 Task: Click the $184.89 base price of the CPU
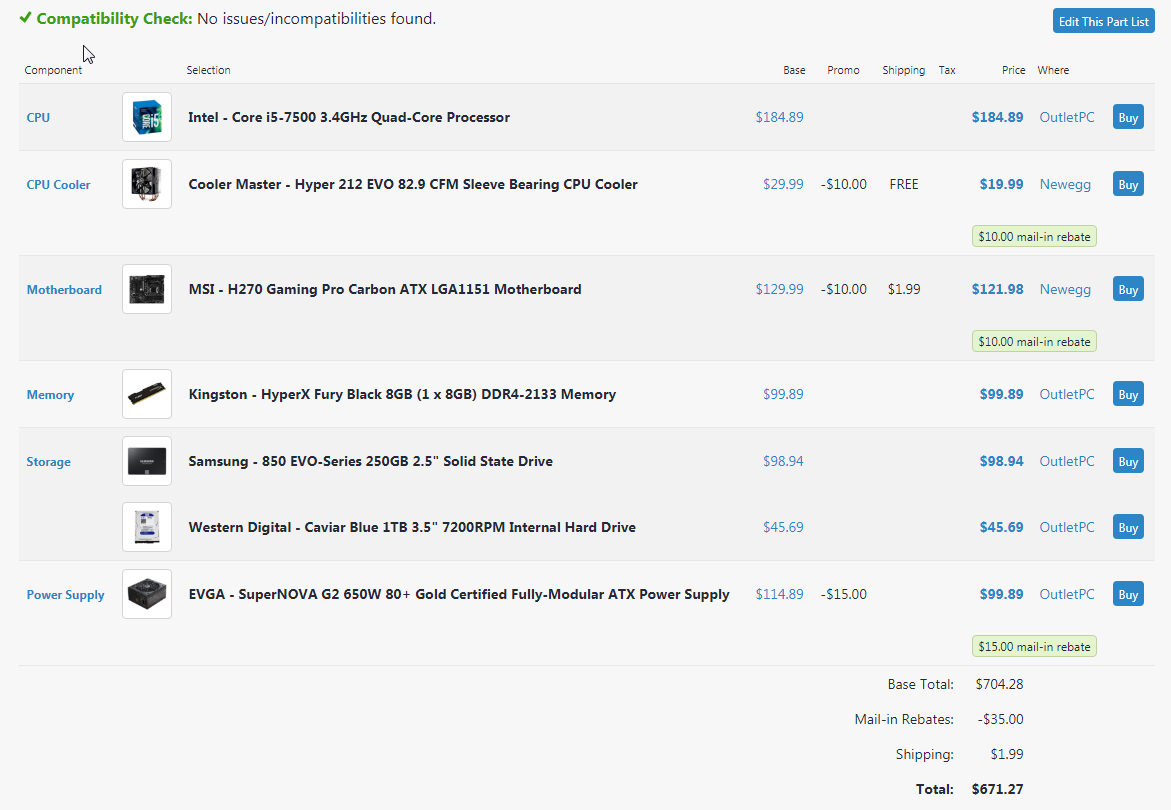tap(780, 117)
